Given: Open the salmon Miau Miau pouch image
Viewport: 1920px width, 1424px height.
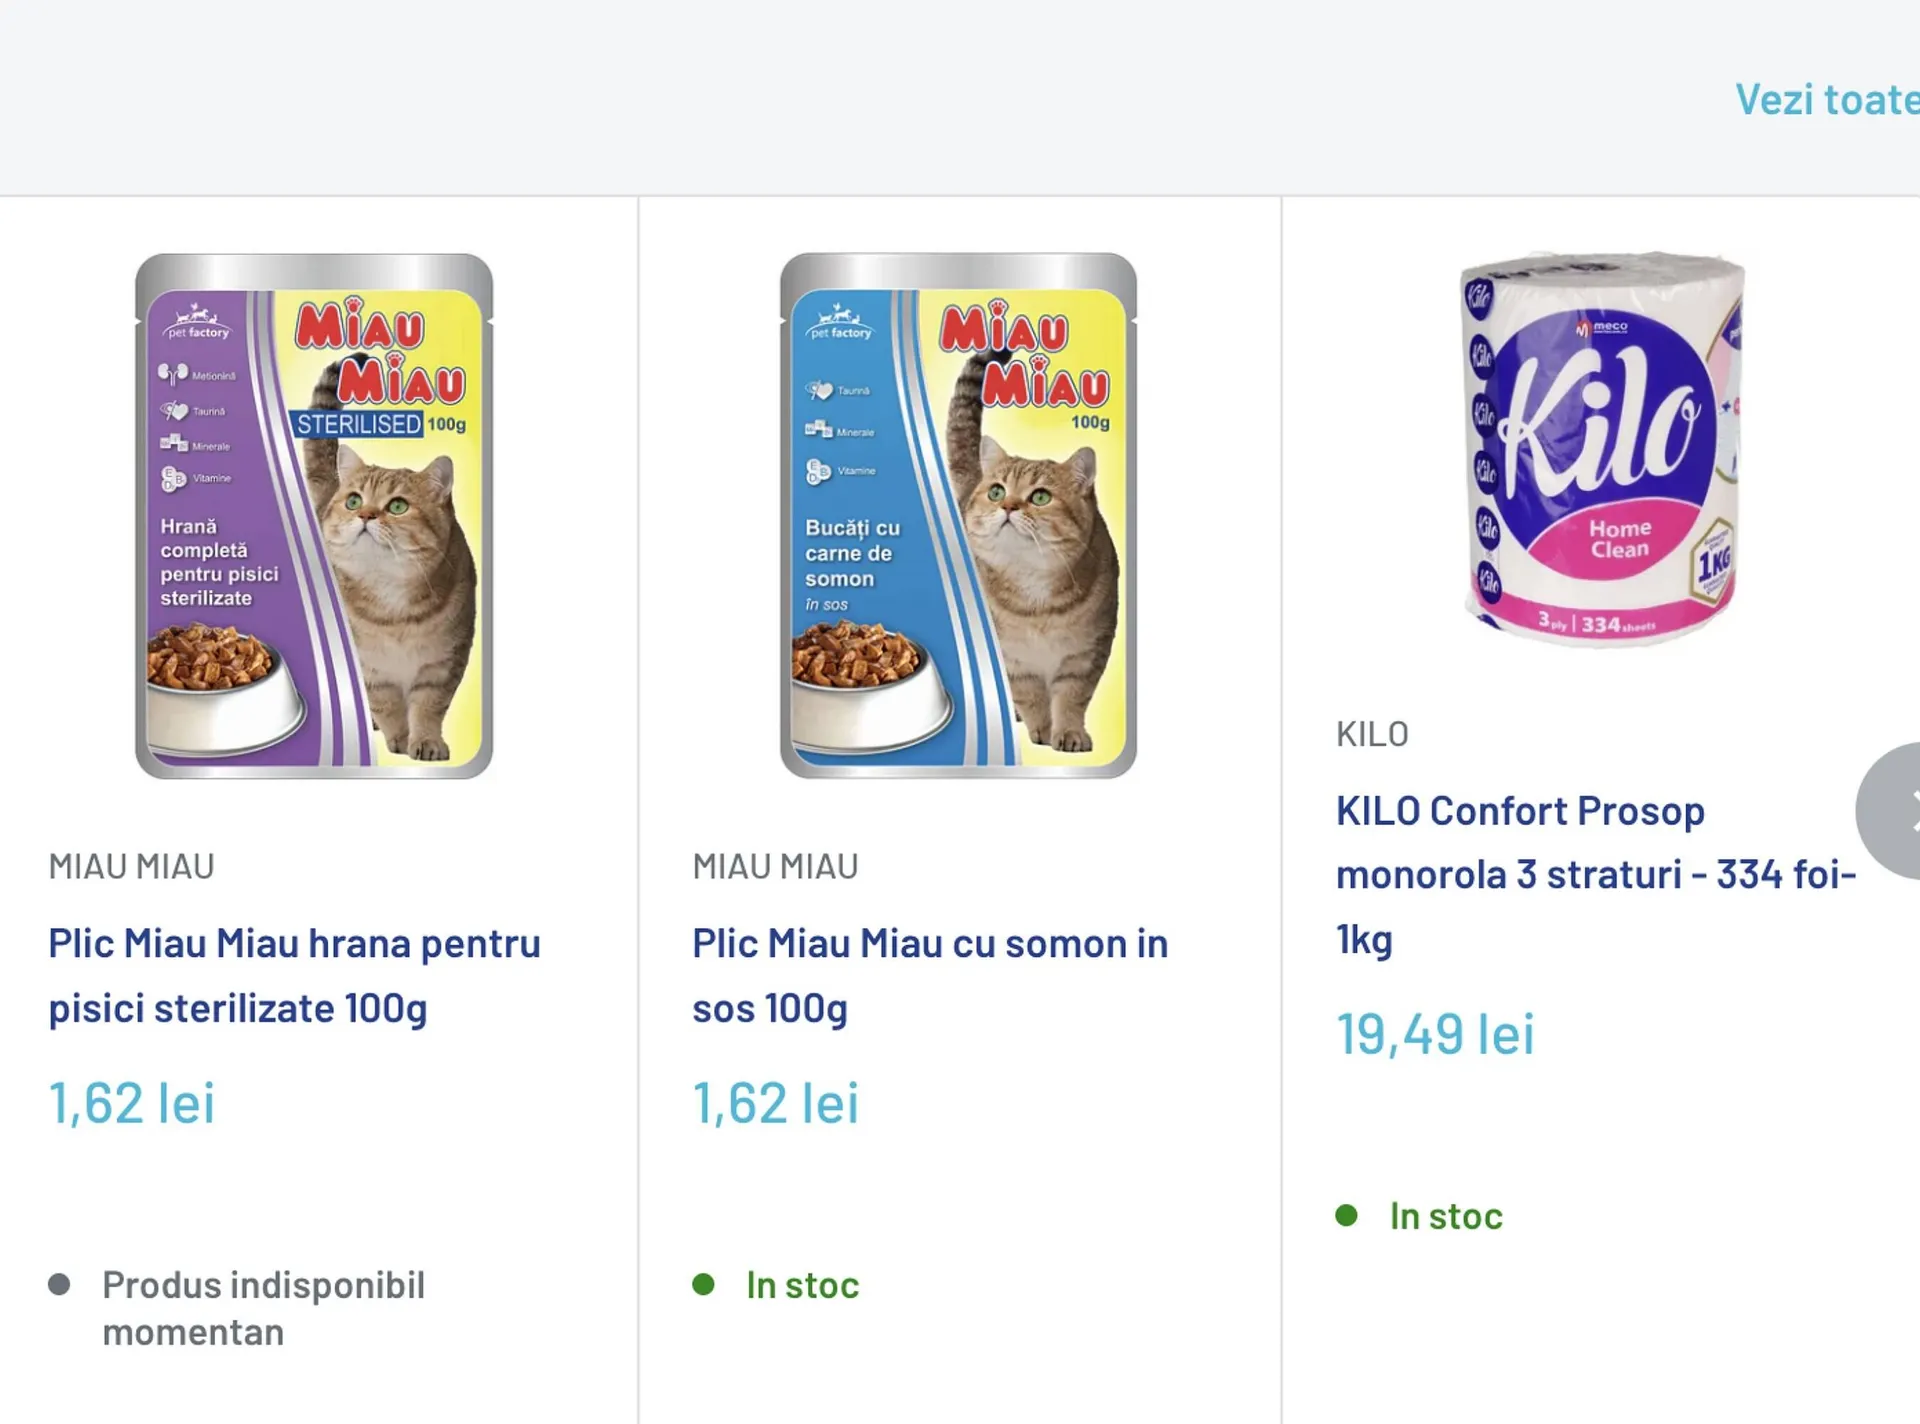Looking at the screenshot, I should (x=958, y=516).
